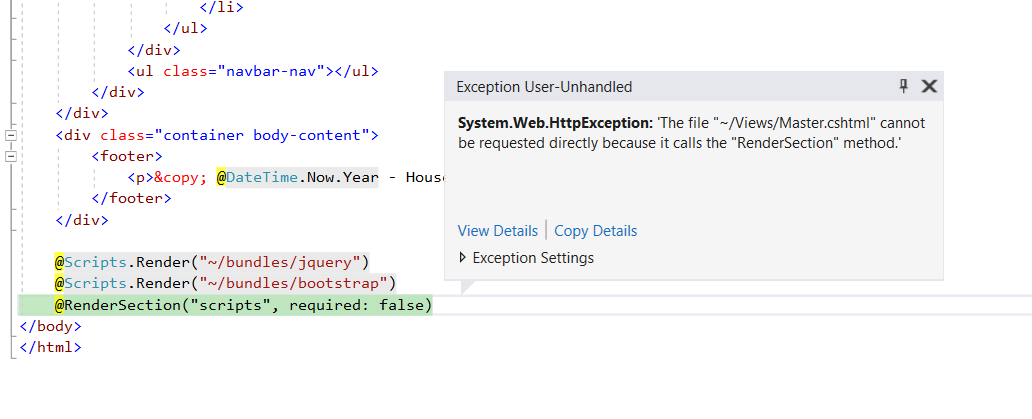Click the closing </ul> tag below </li>
This screenshot has width=1032, height=419.
coord(186,28)
